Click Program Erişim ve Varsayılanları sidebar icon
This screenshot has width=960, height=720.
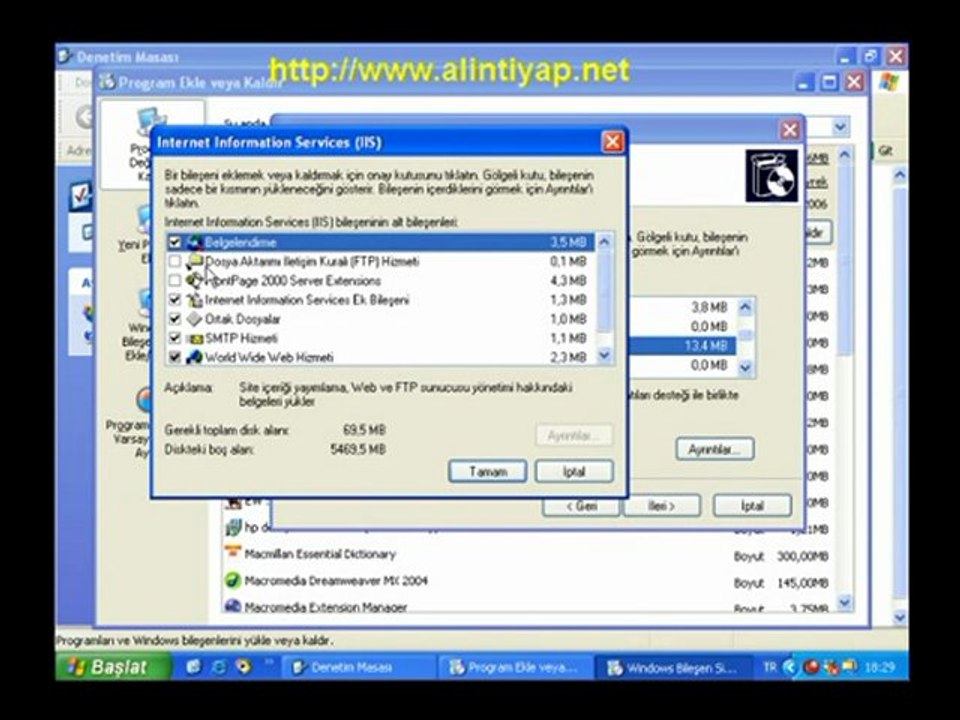click(144, 400)
